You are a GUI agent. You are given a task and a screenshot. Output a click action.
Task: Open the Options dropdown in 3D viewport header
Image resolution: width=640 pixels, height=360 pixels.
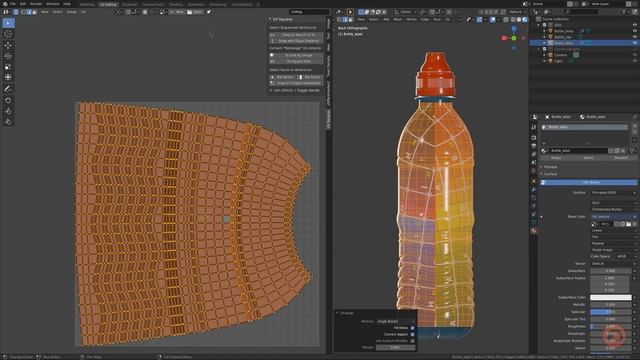517,12
